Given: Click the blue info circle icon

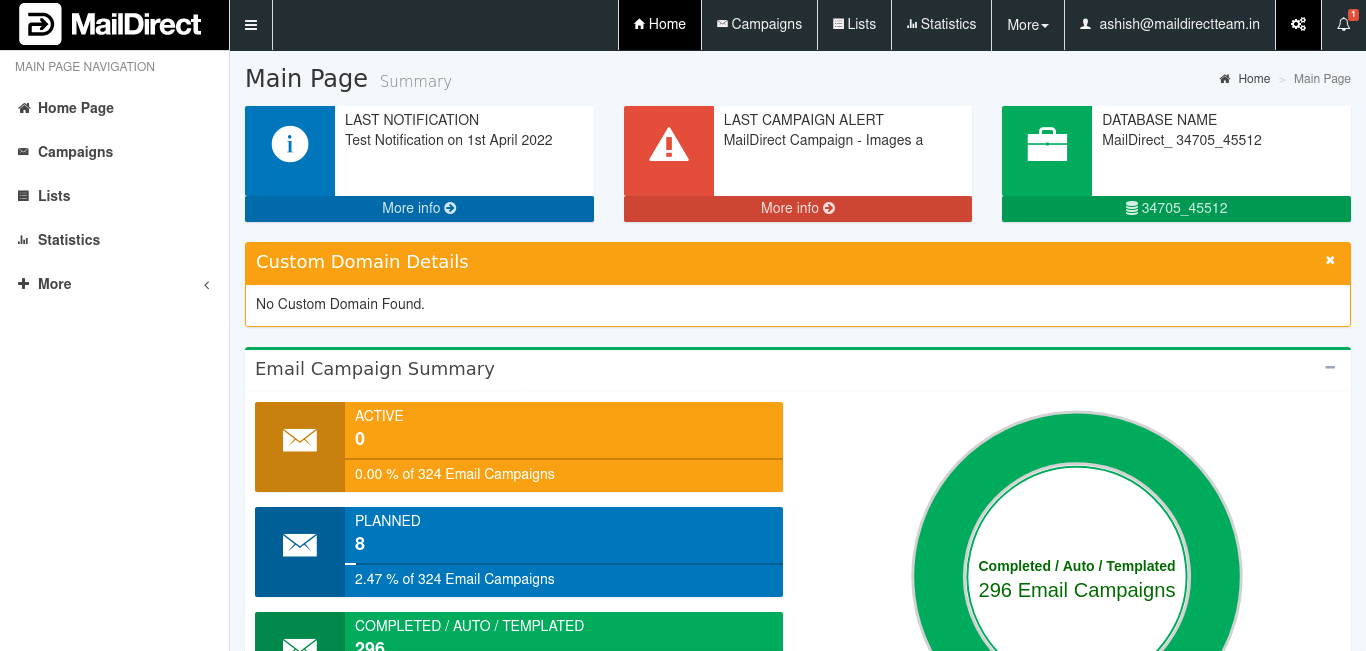Looking at the screenshot, I should tap(290, 145).
